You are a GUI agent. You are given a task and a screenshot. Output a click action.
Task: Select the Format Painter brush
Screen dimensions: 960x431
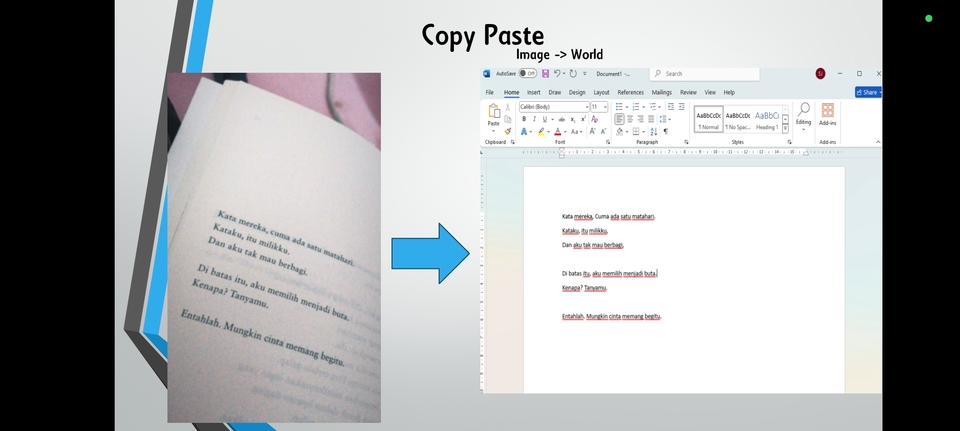click(x=508, y=131)
